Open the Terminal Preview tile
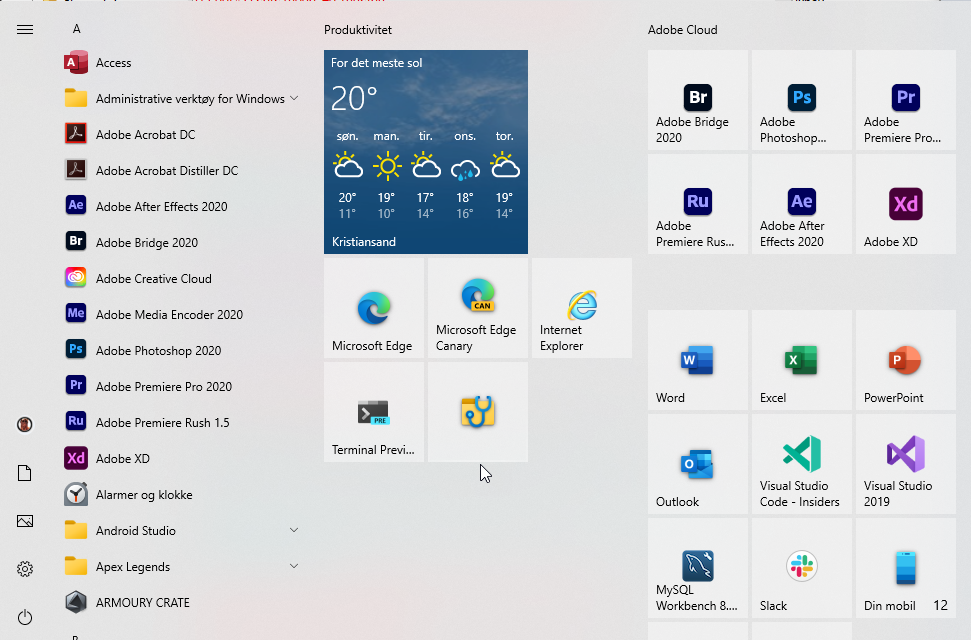Viewport: 971px width, 640px height. tap(374, 412)
